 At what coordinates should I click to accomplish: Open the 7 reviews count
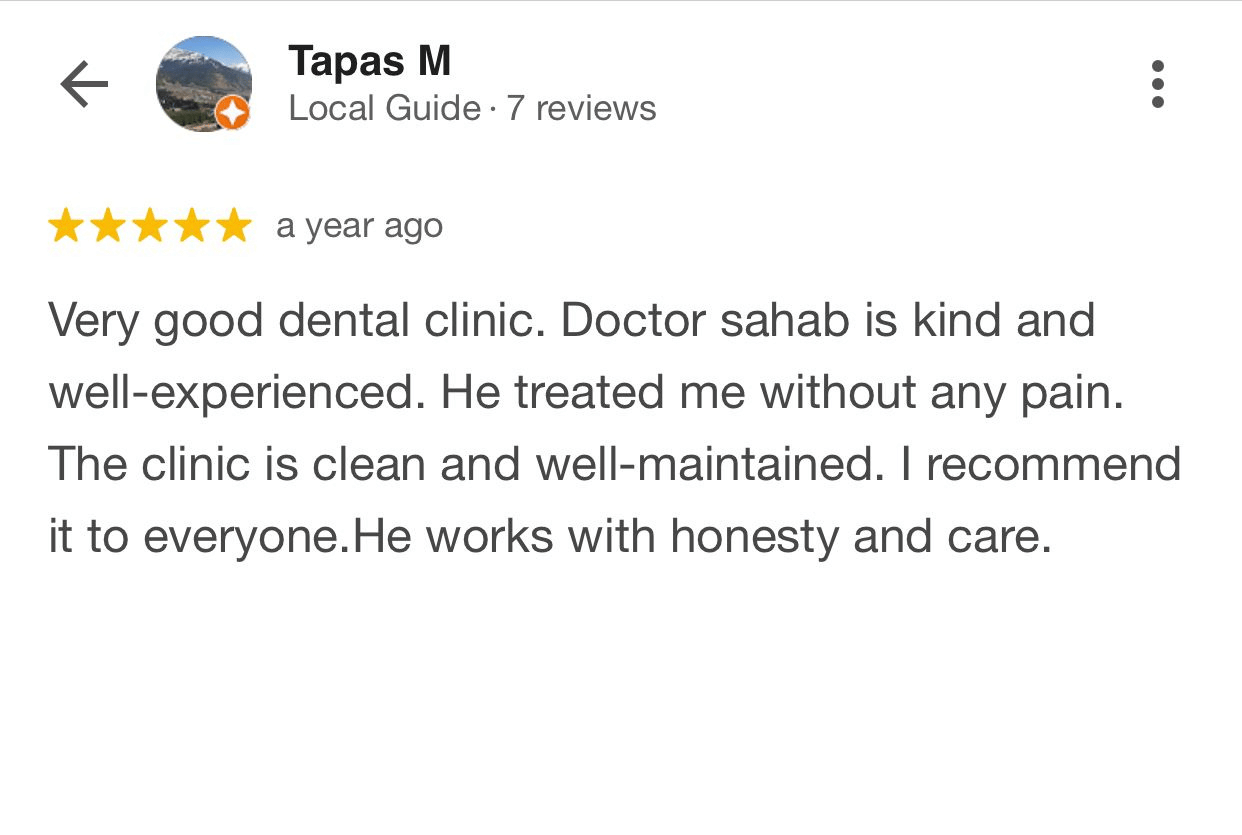tap(581, 108)
